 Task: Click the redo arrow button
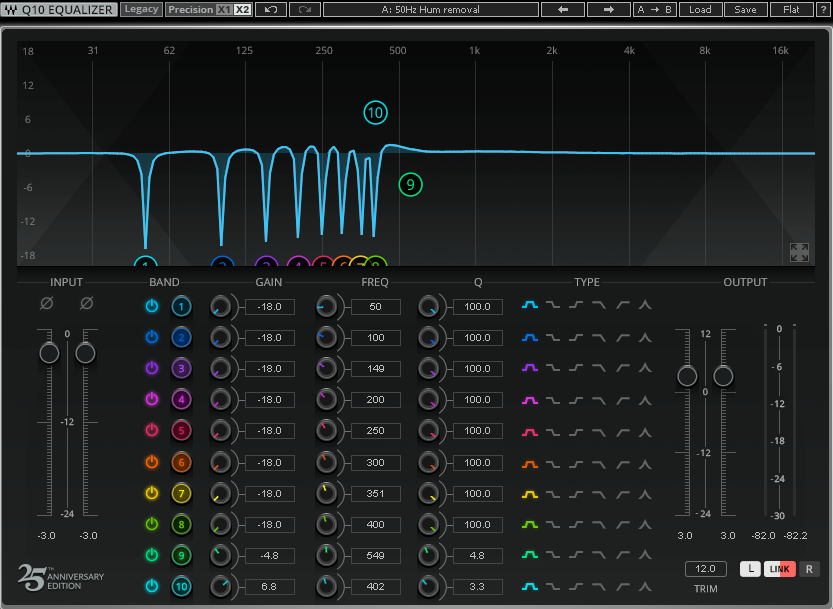[305, 10]
